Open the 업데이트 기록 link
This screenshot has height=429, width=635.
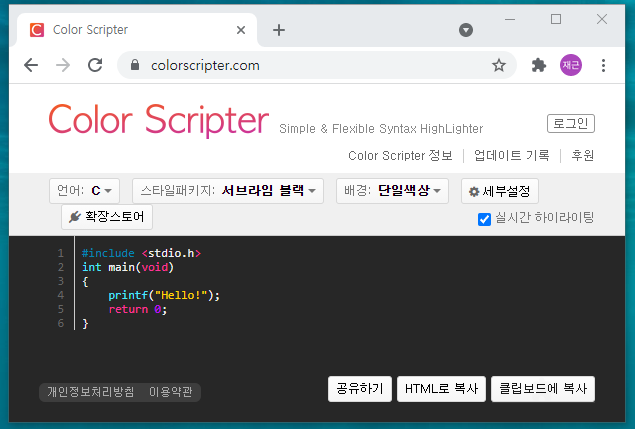511,155
